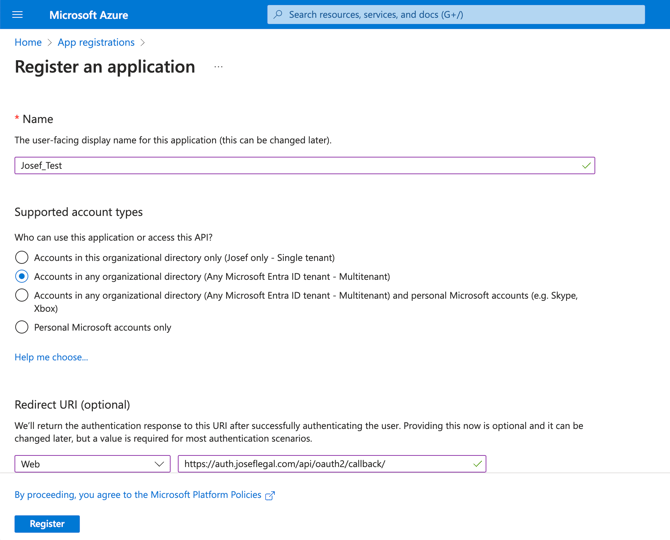This screenshot has width=670, height=540.
Task: Select Multitenant organizational directory option
Action: [x=22, y=276]
